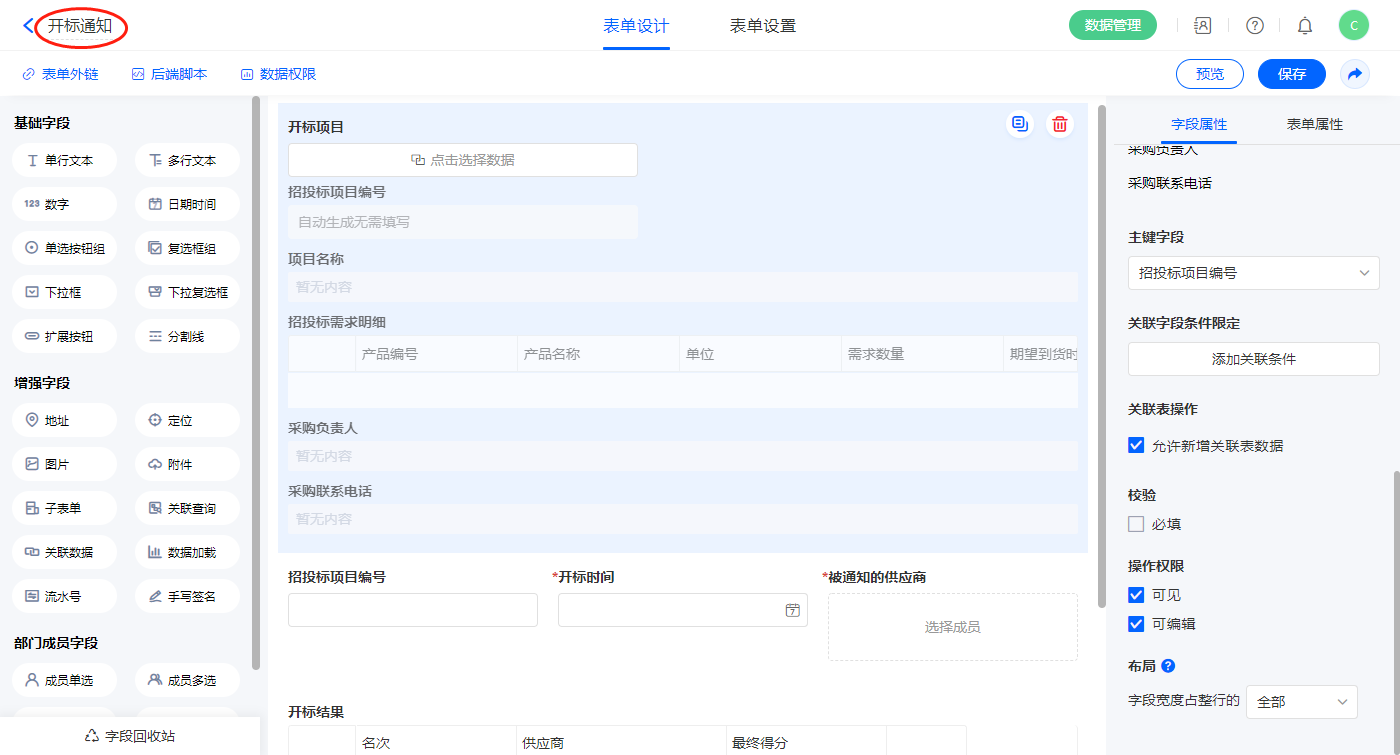Click the back arrow beside 开标通知
Screen dimensions: 1400x755
click(27, 26)
